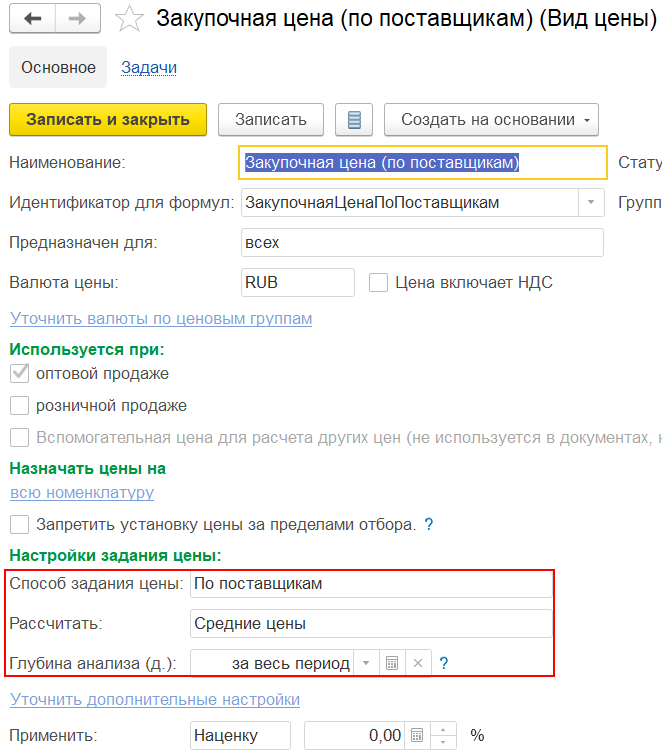Expand 'Создать на основании' dropdown

click(x=490, y=120)
